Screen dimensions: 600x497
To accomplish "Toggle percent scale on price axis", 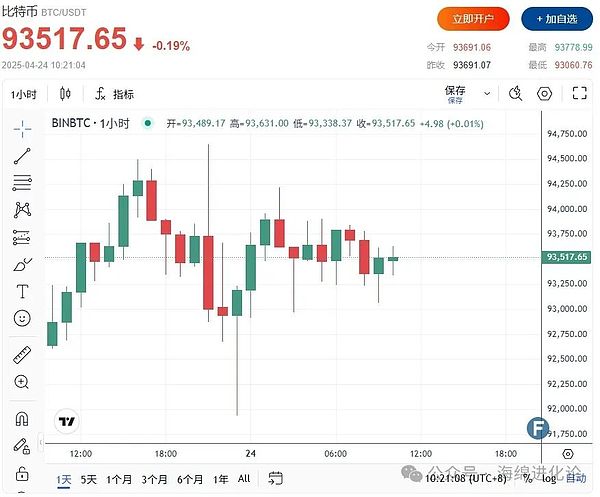I will pos(527,478).
